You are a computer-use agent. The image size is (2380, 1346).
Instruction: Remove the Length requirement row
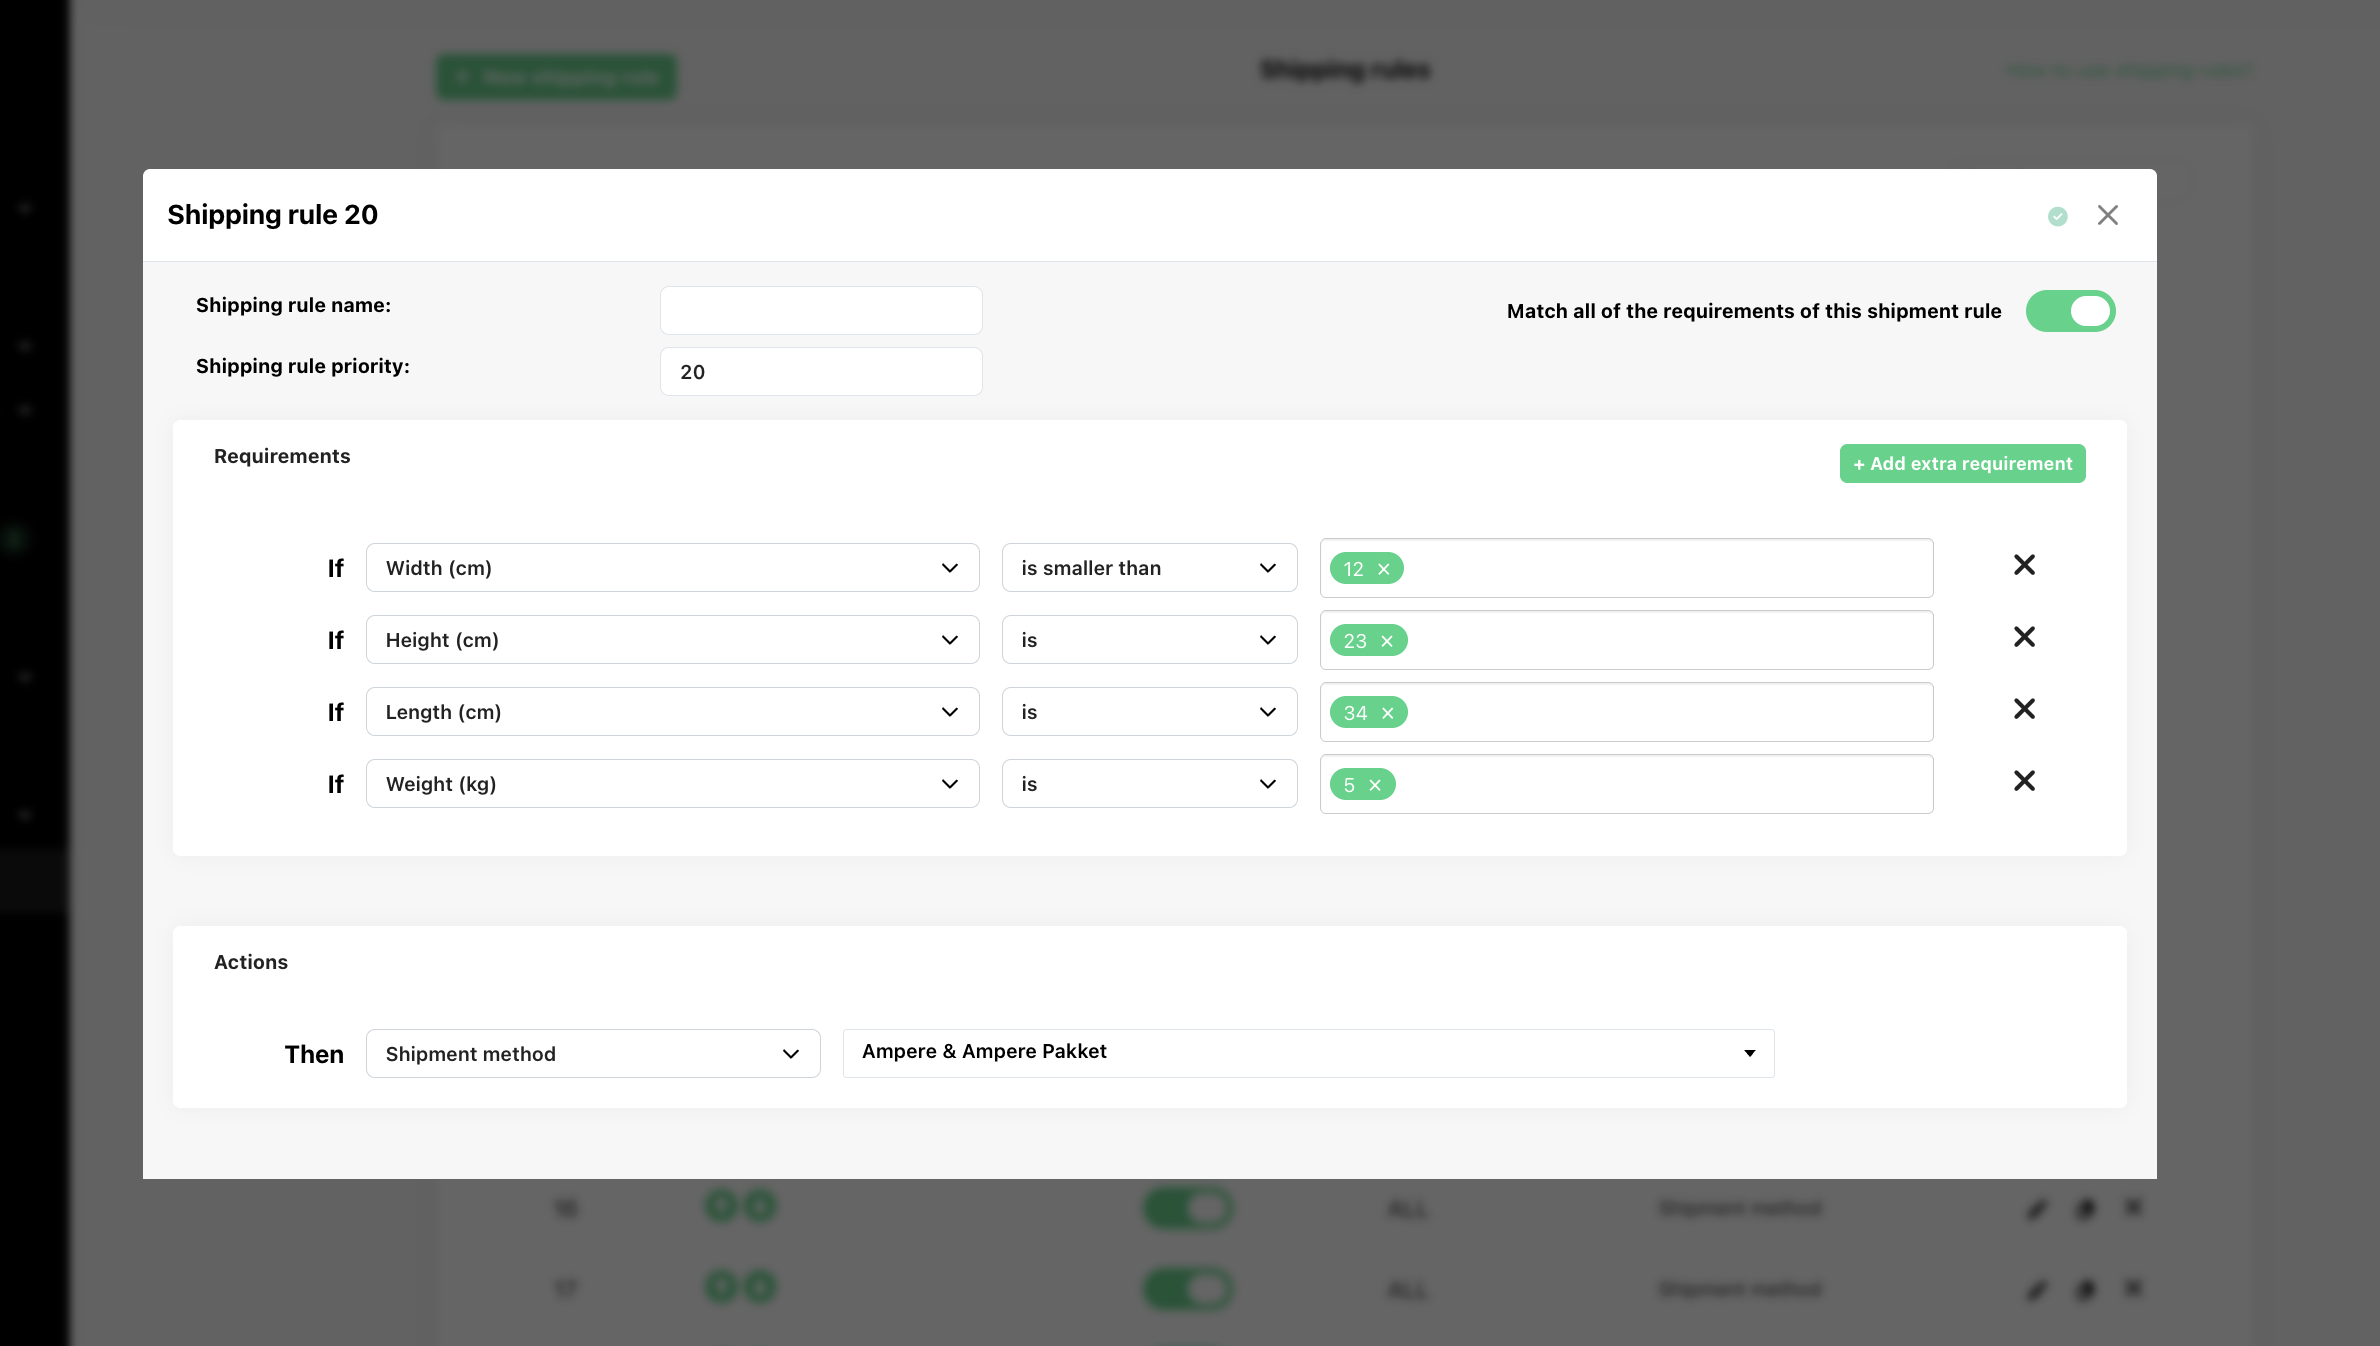click(x=2024, y=709)
